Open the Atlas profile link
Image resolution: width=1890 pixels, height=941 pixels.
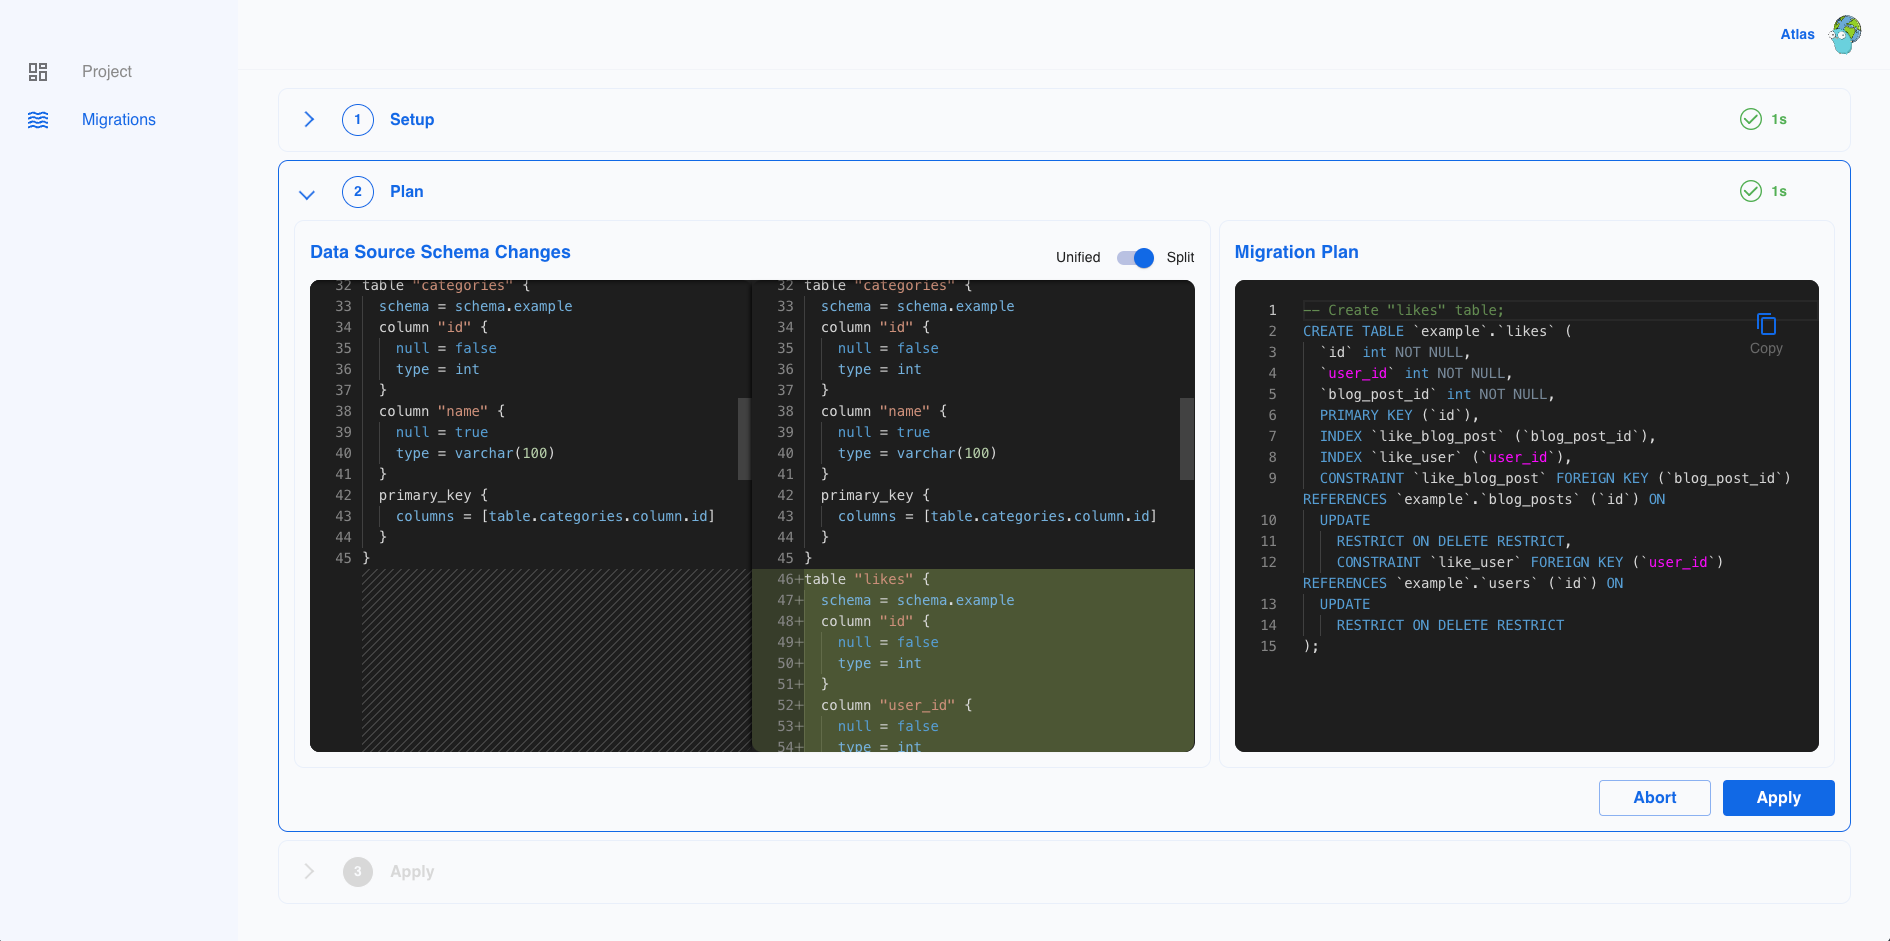pyautogui.click(x=1797, y=34)
